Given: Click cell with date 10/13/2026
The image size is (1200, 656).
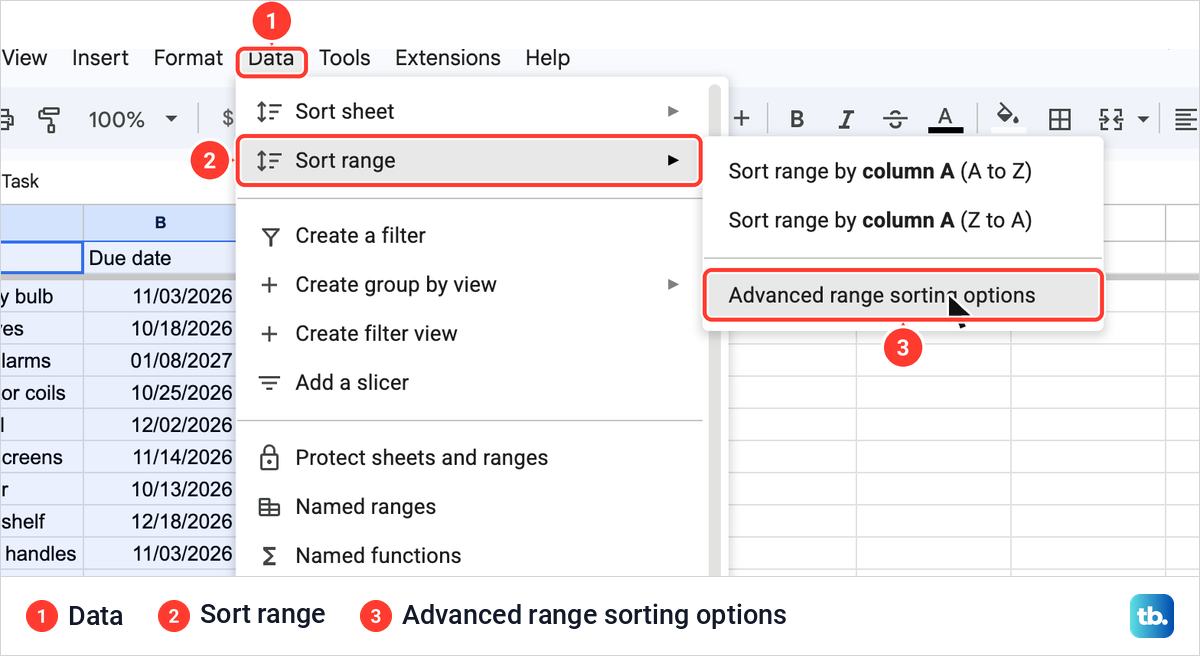Looking at the screenshot, I should click(x=160, y=489).
